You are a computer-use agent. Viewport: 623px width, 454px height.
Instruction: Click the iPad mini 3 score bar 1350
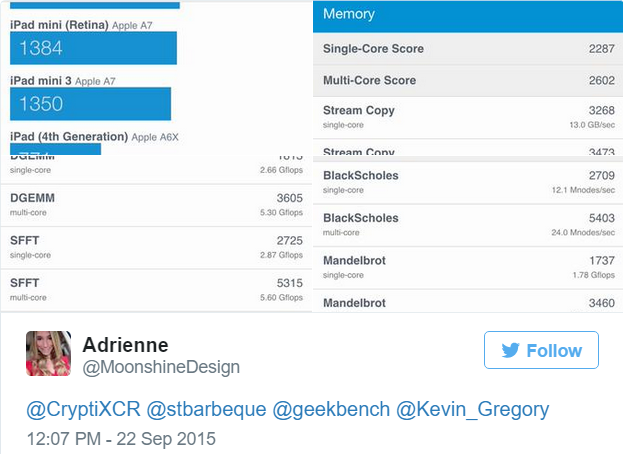[91, 104]
